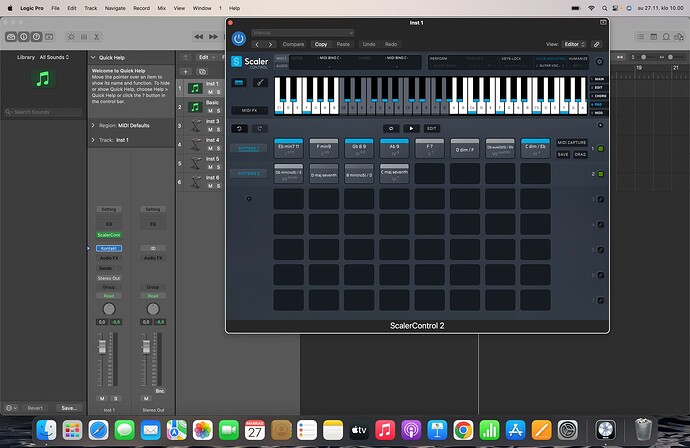Open Library icon in Logic control bar
The image size is (690, 448).
click(11, 37)
